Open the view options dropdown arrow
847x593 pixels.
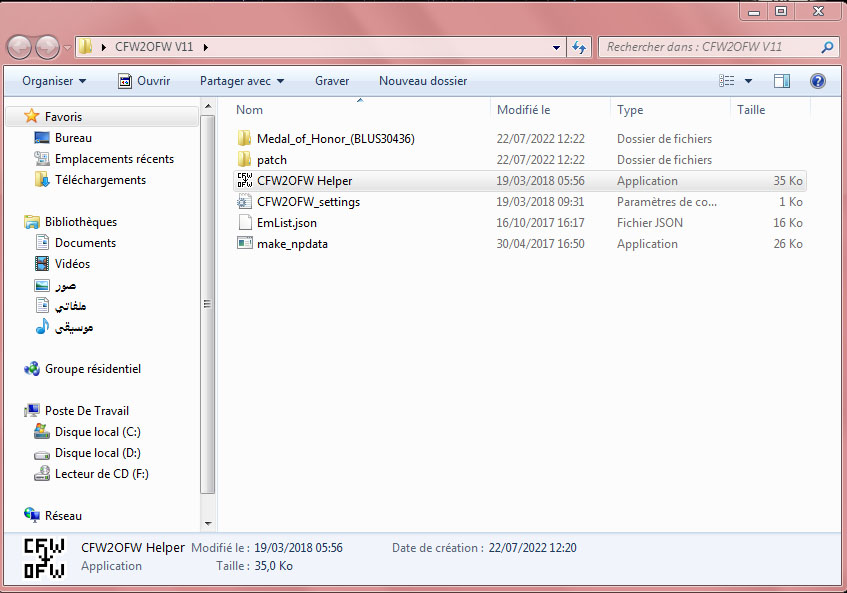748,81
